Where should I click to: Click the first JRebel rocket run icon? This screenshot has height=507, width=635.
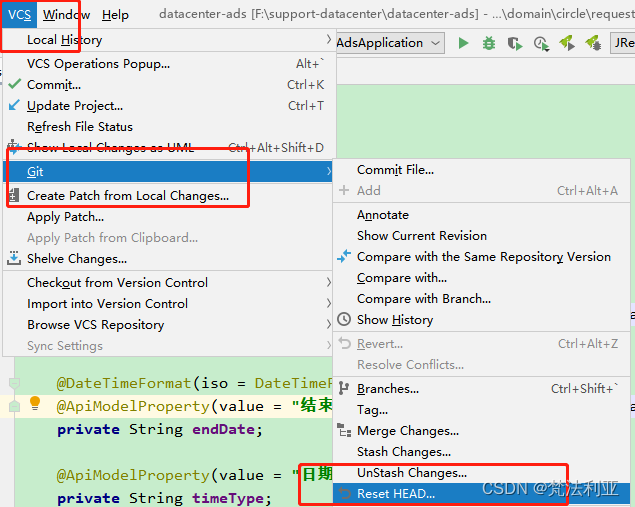tap(567, 43)
